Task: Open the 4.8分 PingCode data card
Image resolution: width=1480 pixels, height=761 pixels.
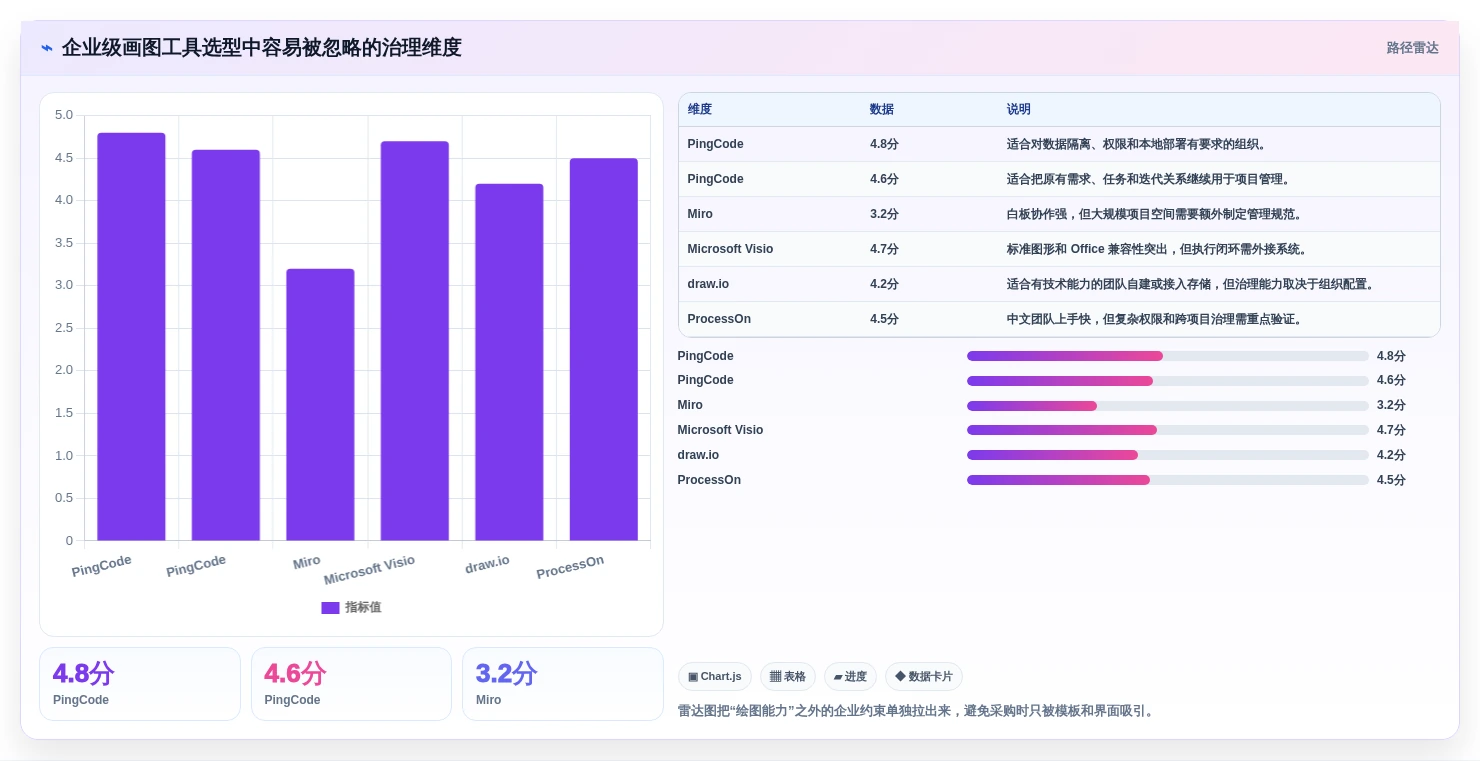Action: [140, 684]
